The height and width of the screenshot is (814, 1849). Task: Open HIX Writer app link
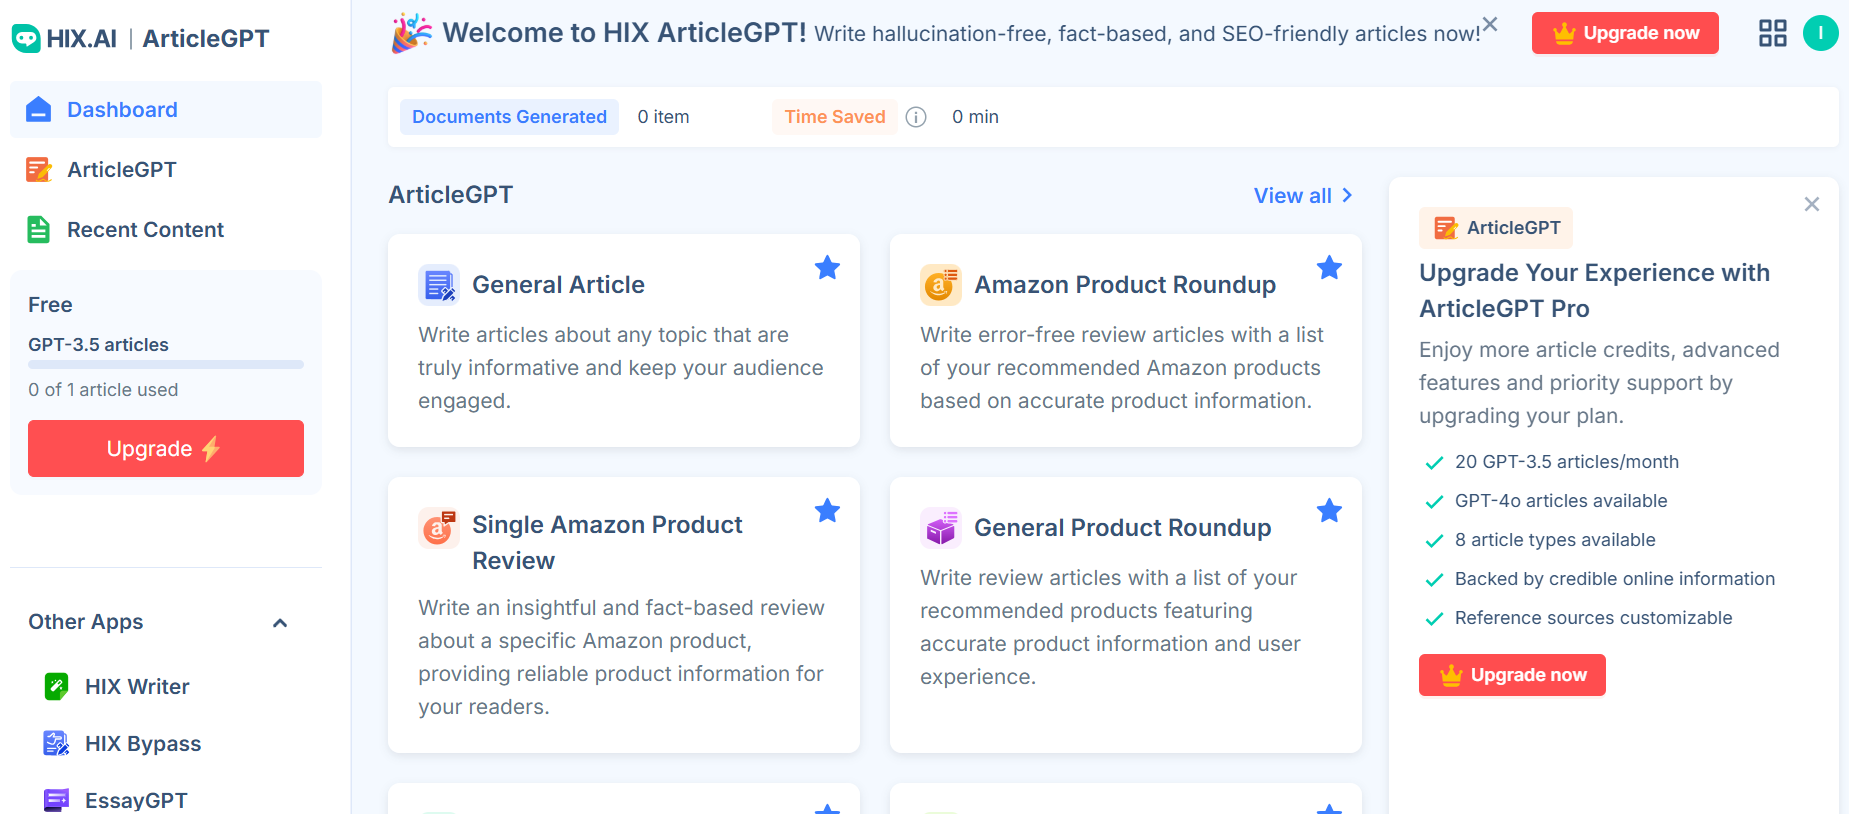point(137,687)
